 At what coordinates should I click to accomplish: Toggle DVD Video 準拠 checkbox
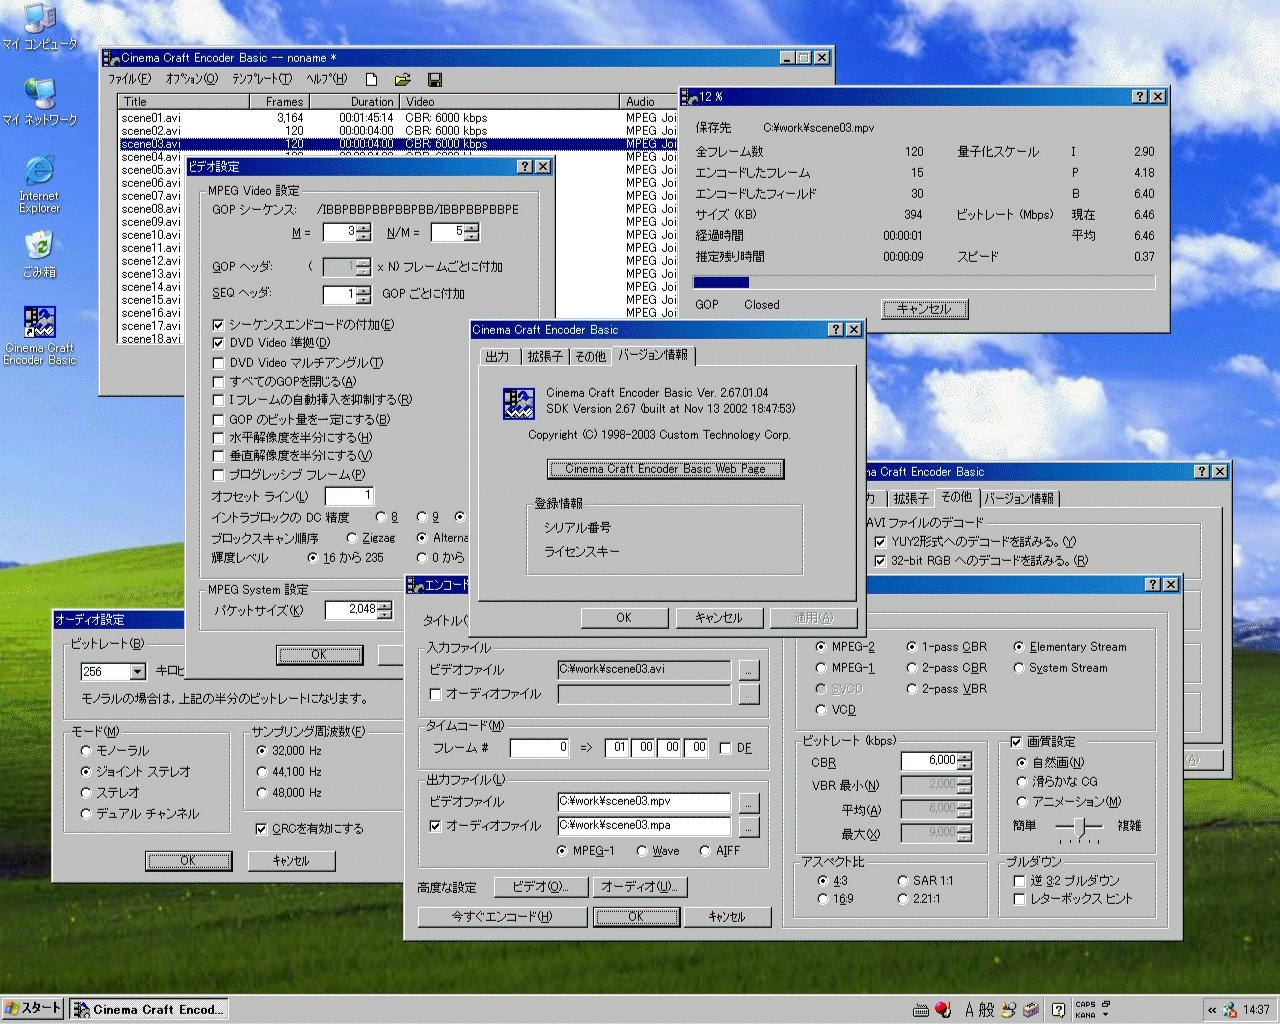tap(218, 343)
